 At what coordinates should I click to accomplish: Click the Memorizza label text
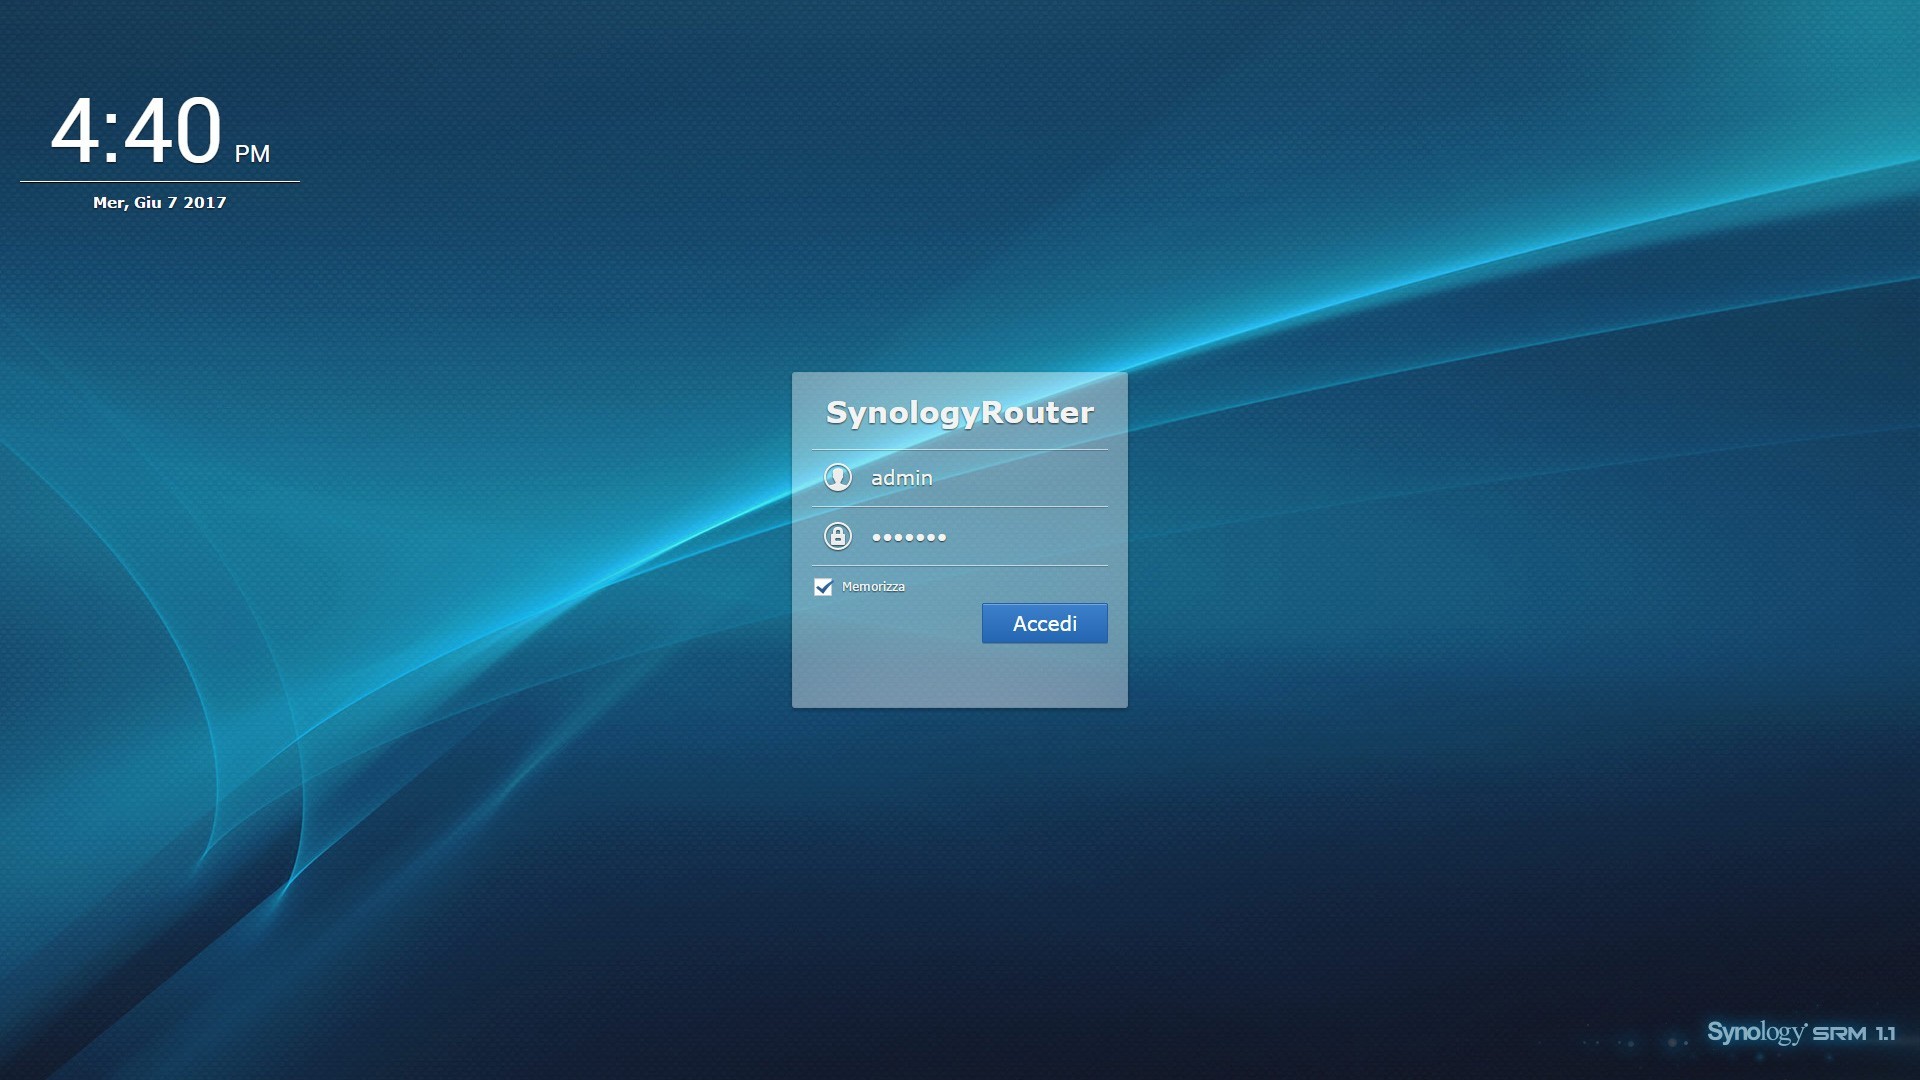(873, 587)
